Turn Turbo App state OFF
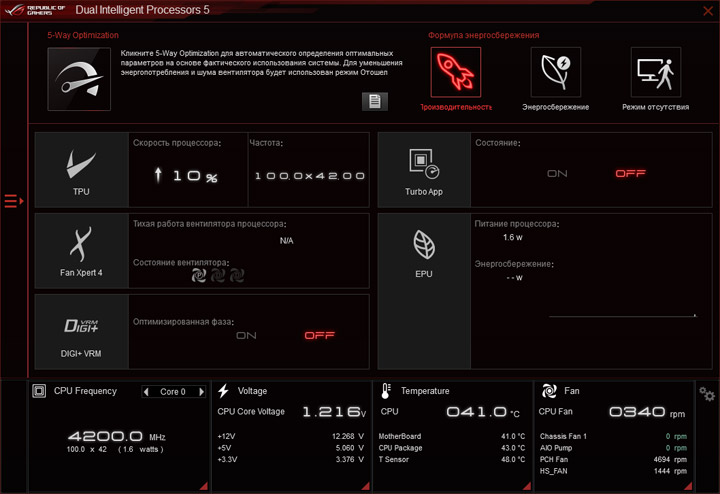Viewport: 720px width, 494px height. 630,174
